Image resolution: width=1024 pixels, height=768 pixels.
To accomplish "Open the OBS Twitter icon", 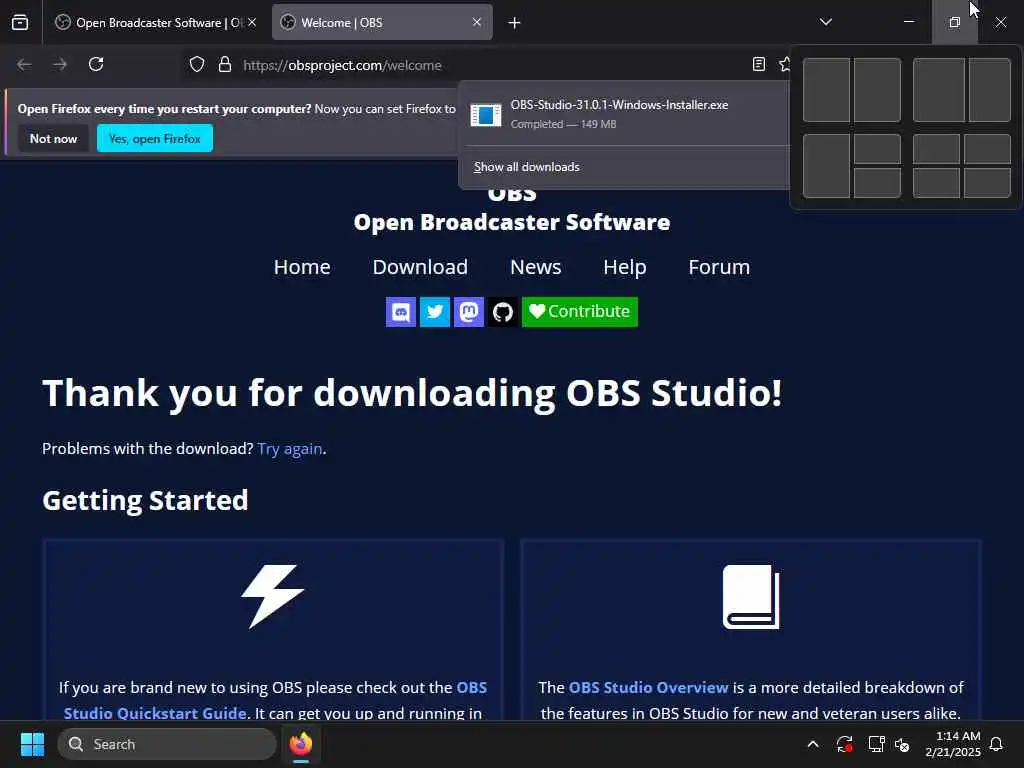I will 435,312.
